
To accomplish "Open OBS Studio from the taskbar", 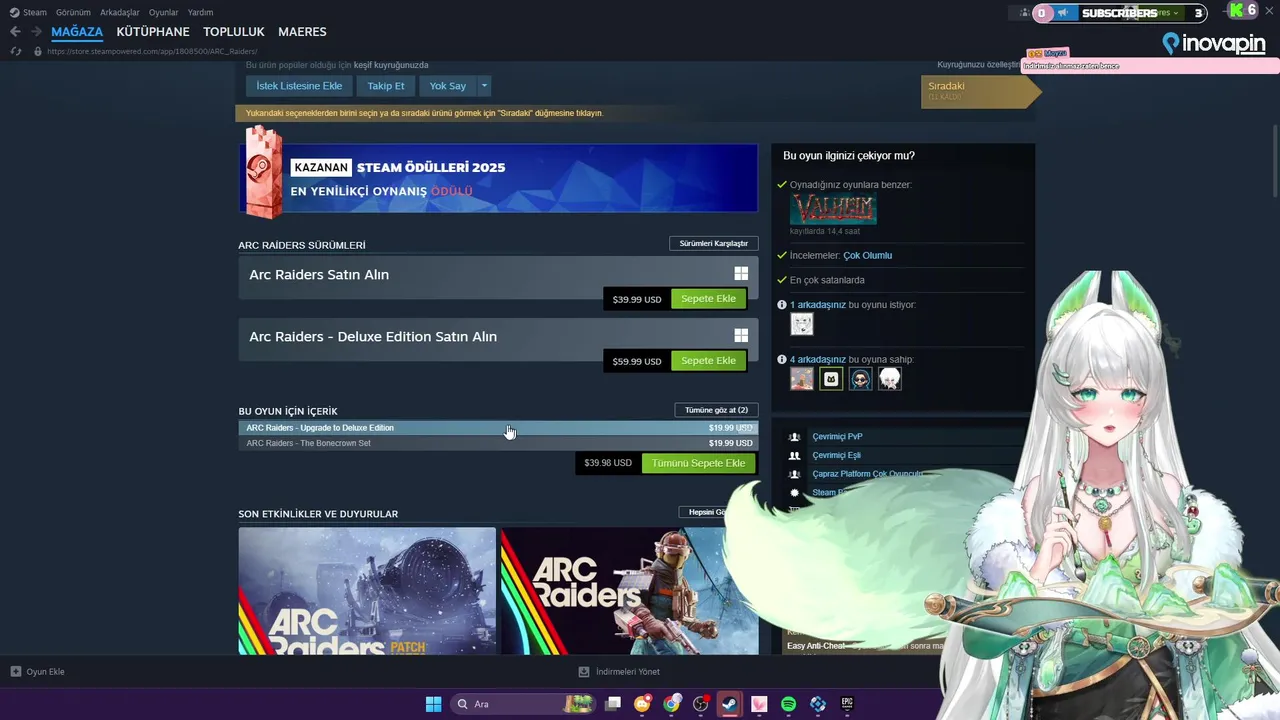I will click(x=701, y=704).
